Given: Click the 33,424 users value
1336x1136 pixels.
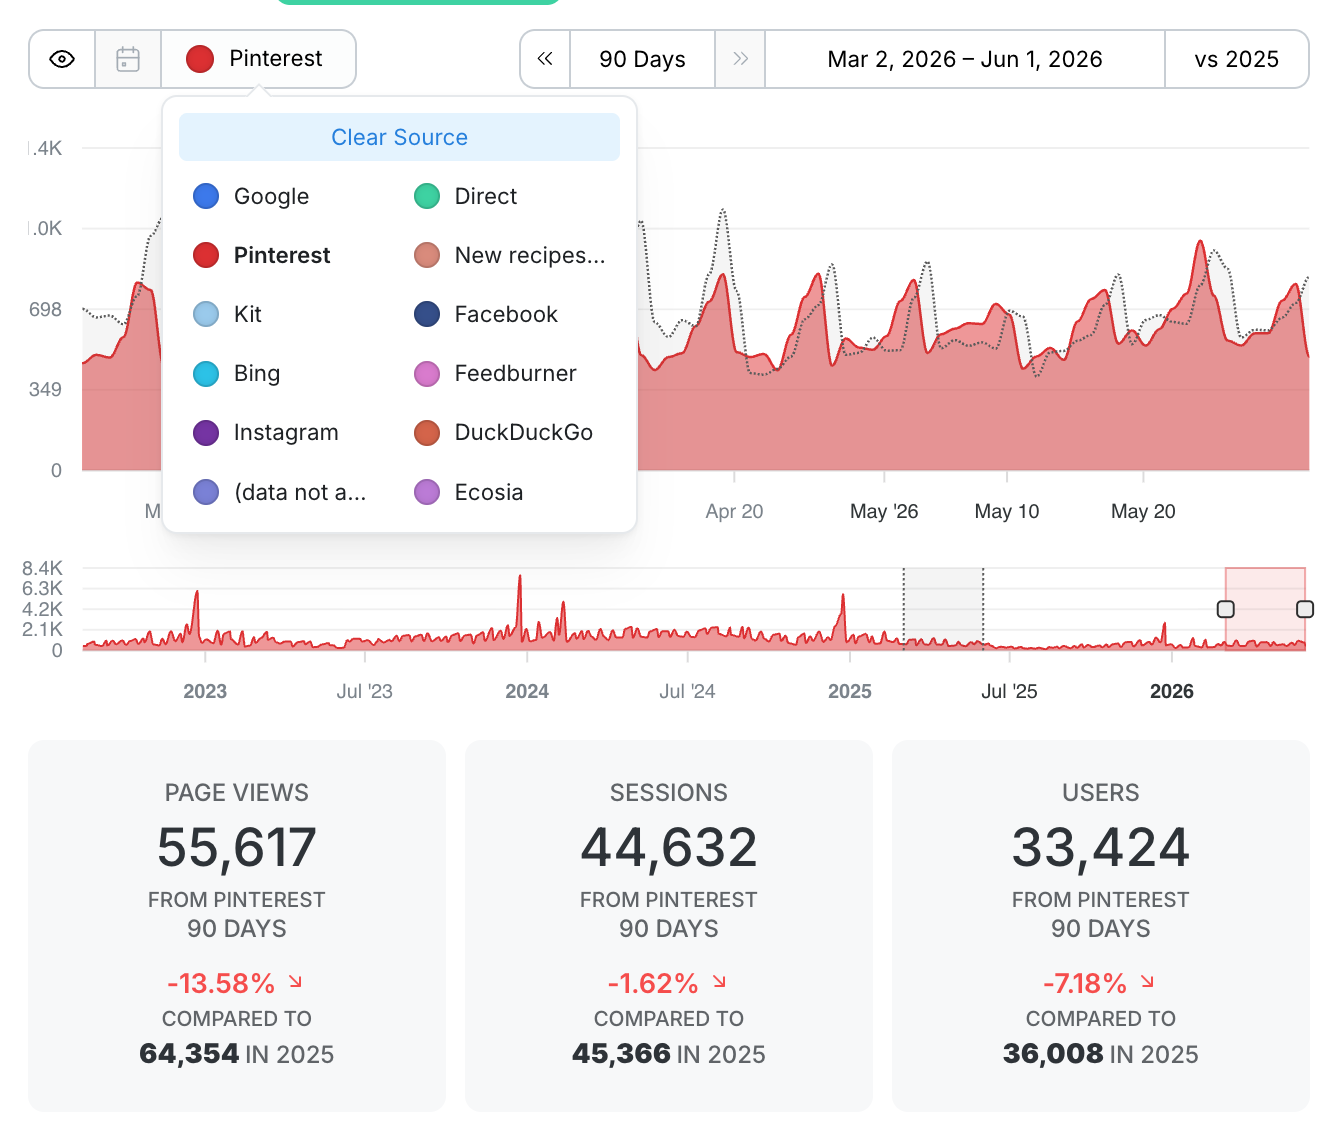Looking at the screenshot, I should tap(1101, 848).
